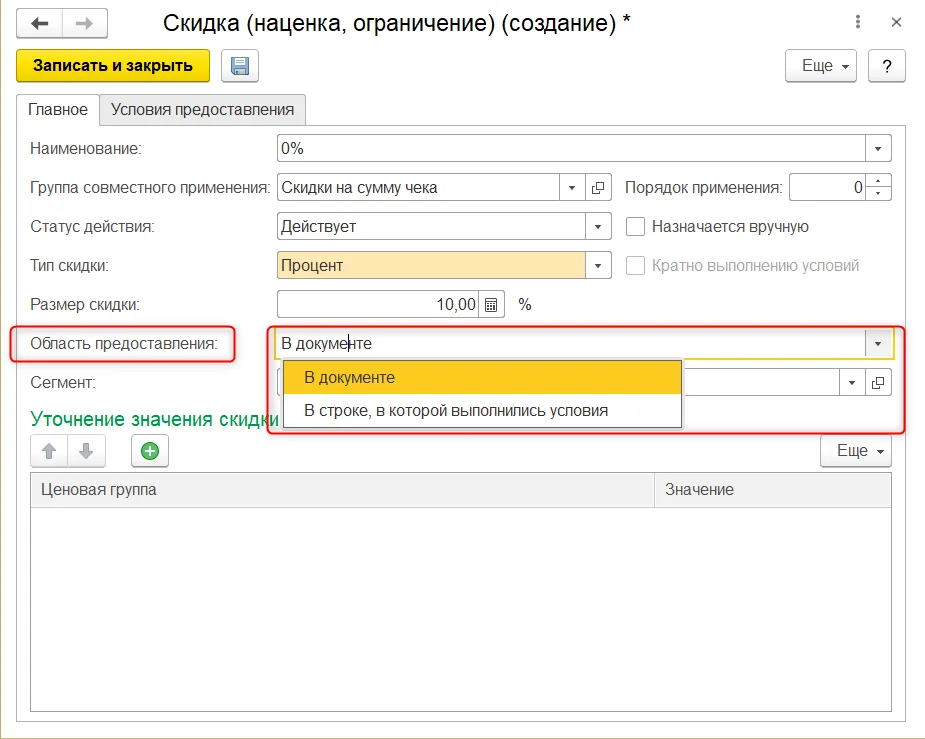Move the price group row down
Image resolution: width=925 pixels, height=739 pixels.
click(86, 451)
